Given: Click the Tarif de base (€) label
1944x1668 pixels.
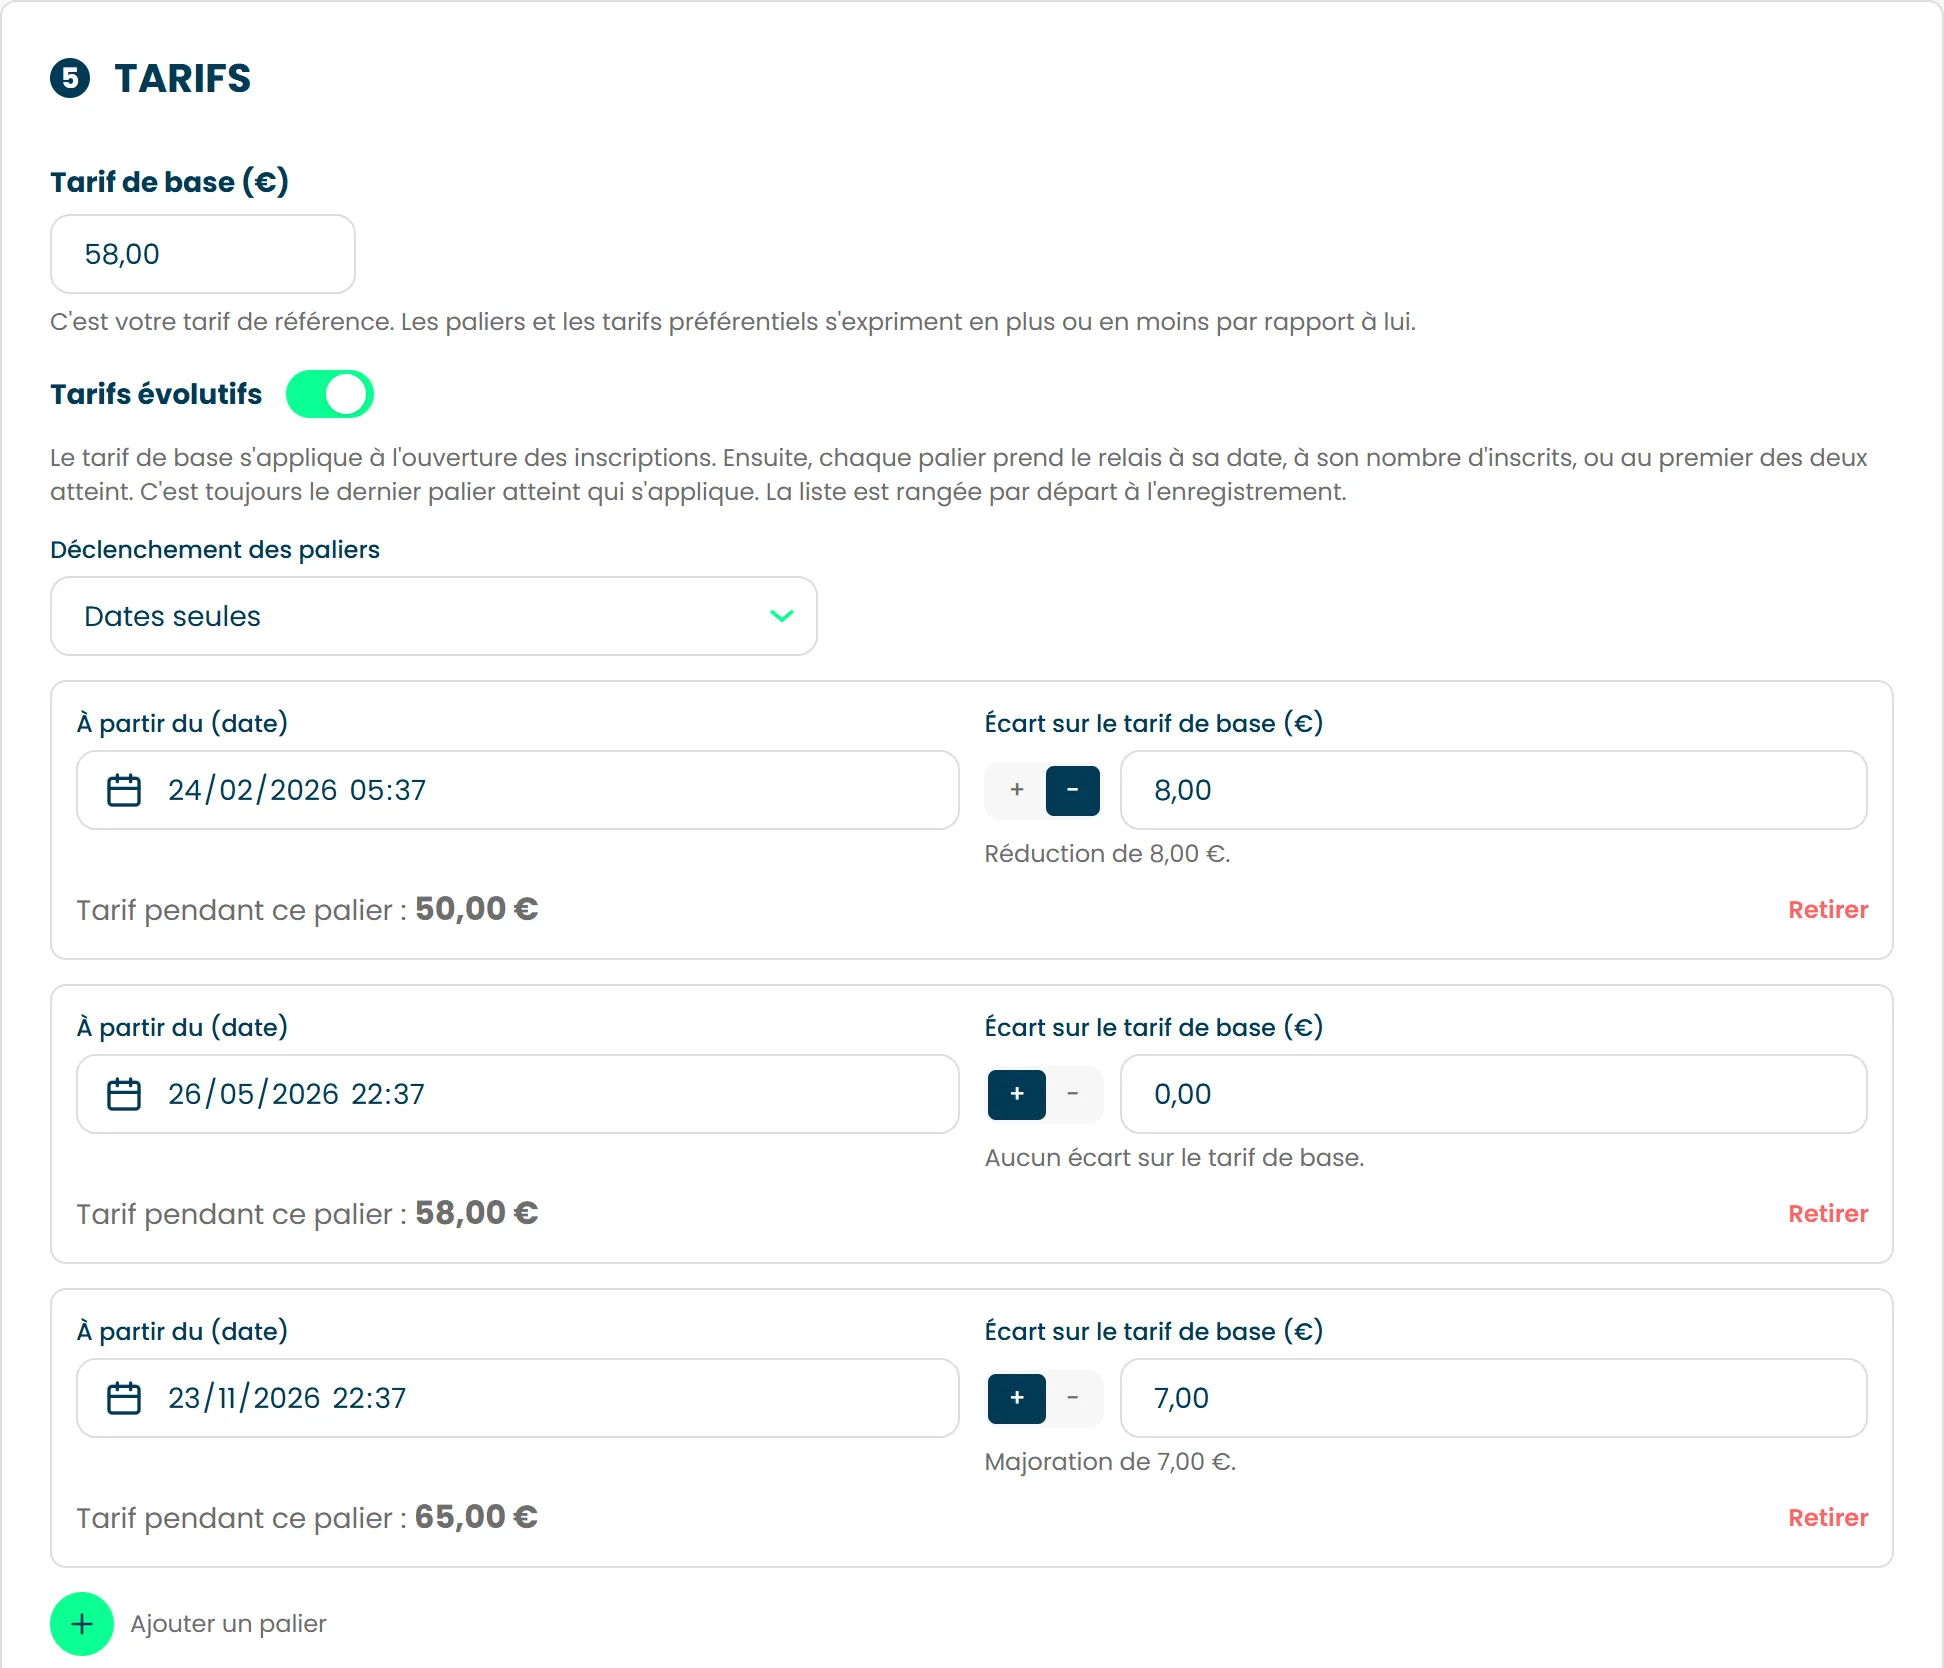Looking at the screenshot, I should coord(170,182).
